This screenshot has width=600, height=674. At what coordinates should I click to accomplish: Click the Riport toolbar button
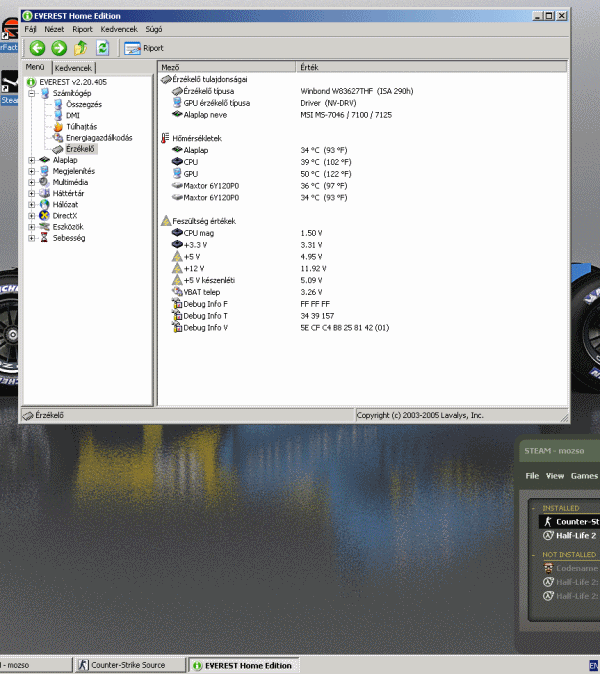tap(144, 48)
